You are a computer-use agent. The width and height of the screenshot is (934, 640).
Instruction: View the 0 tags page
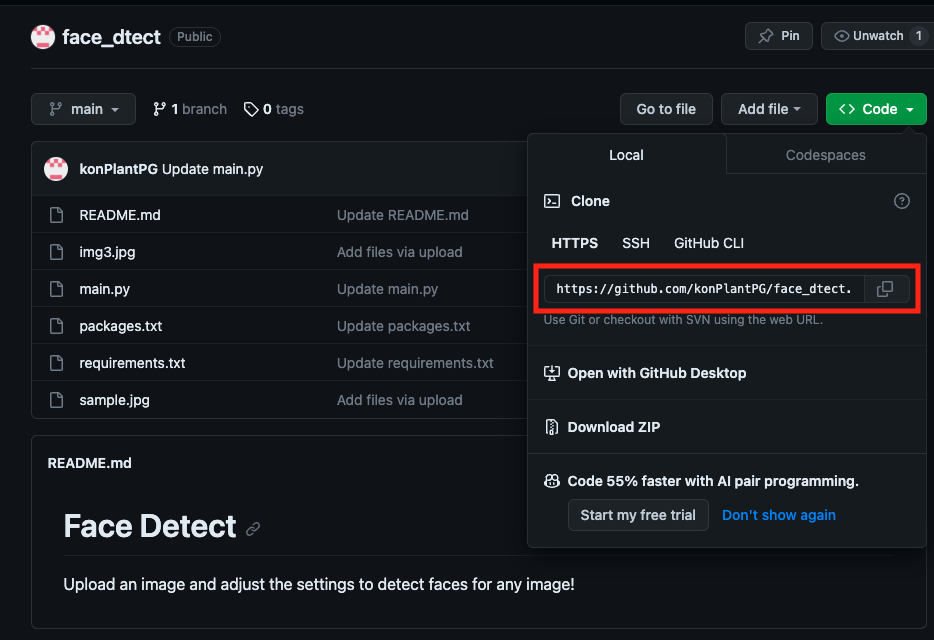coord(274,109)
